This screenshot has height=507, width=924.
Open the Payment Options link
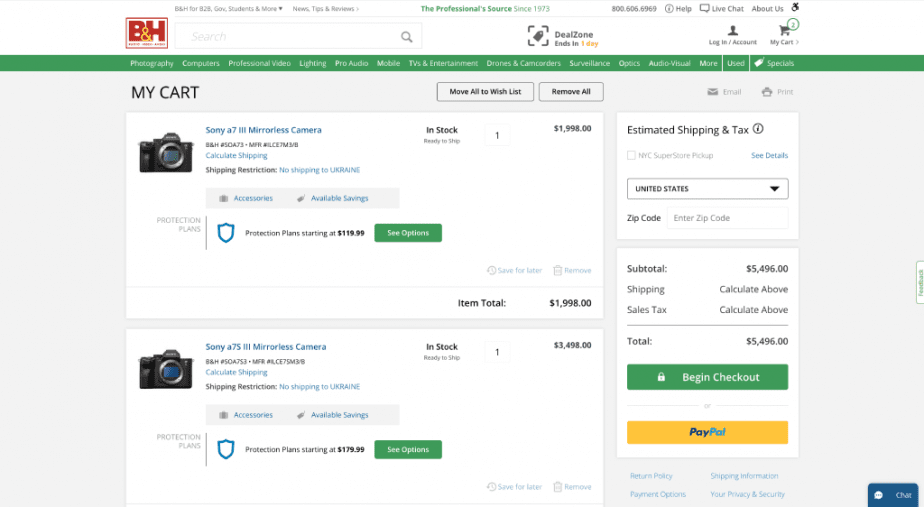tap(658, 494)
